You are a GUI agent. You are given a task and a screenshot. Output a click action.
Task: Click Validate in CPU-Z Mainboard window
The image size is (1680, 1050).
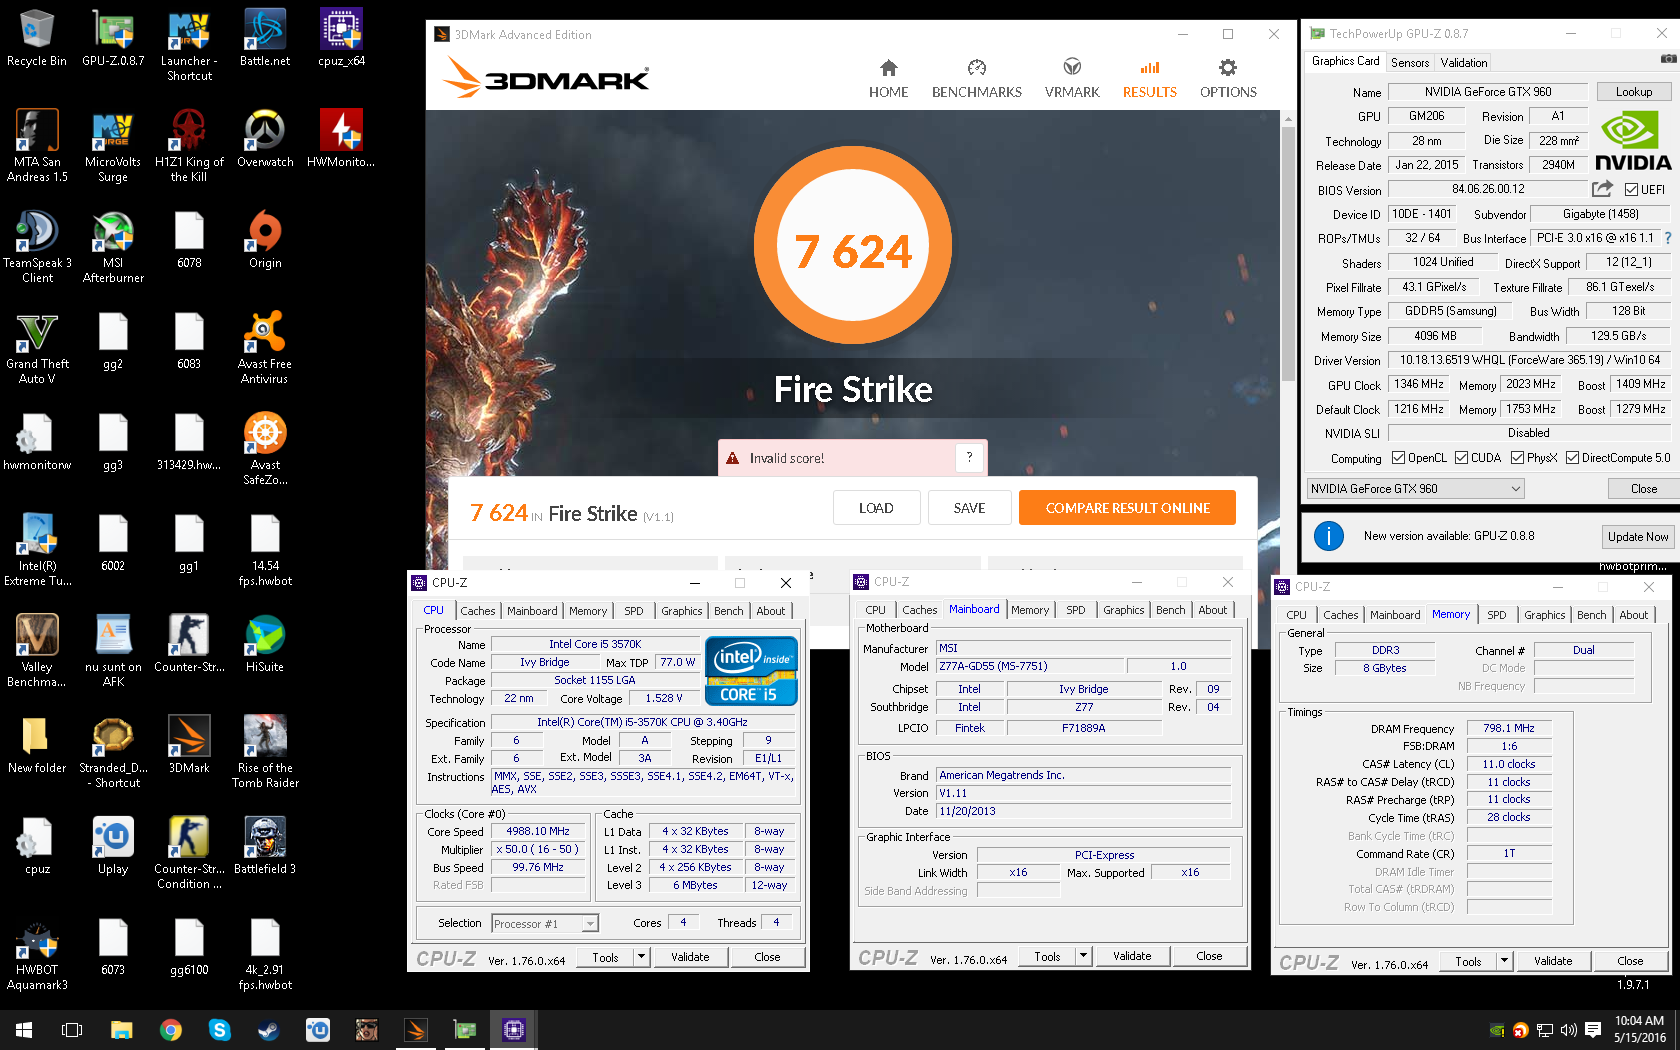pyautogui.click(x=1132, y=956)
